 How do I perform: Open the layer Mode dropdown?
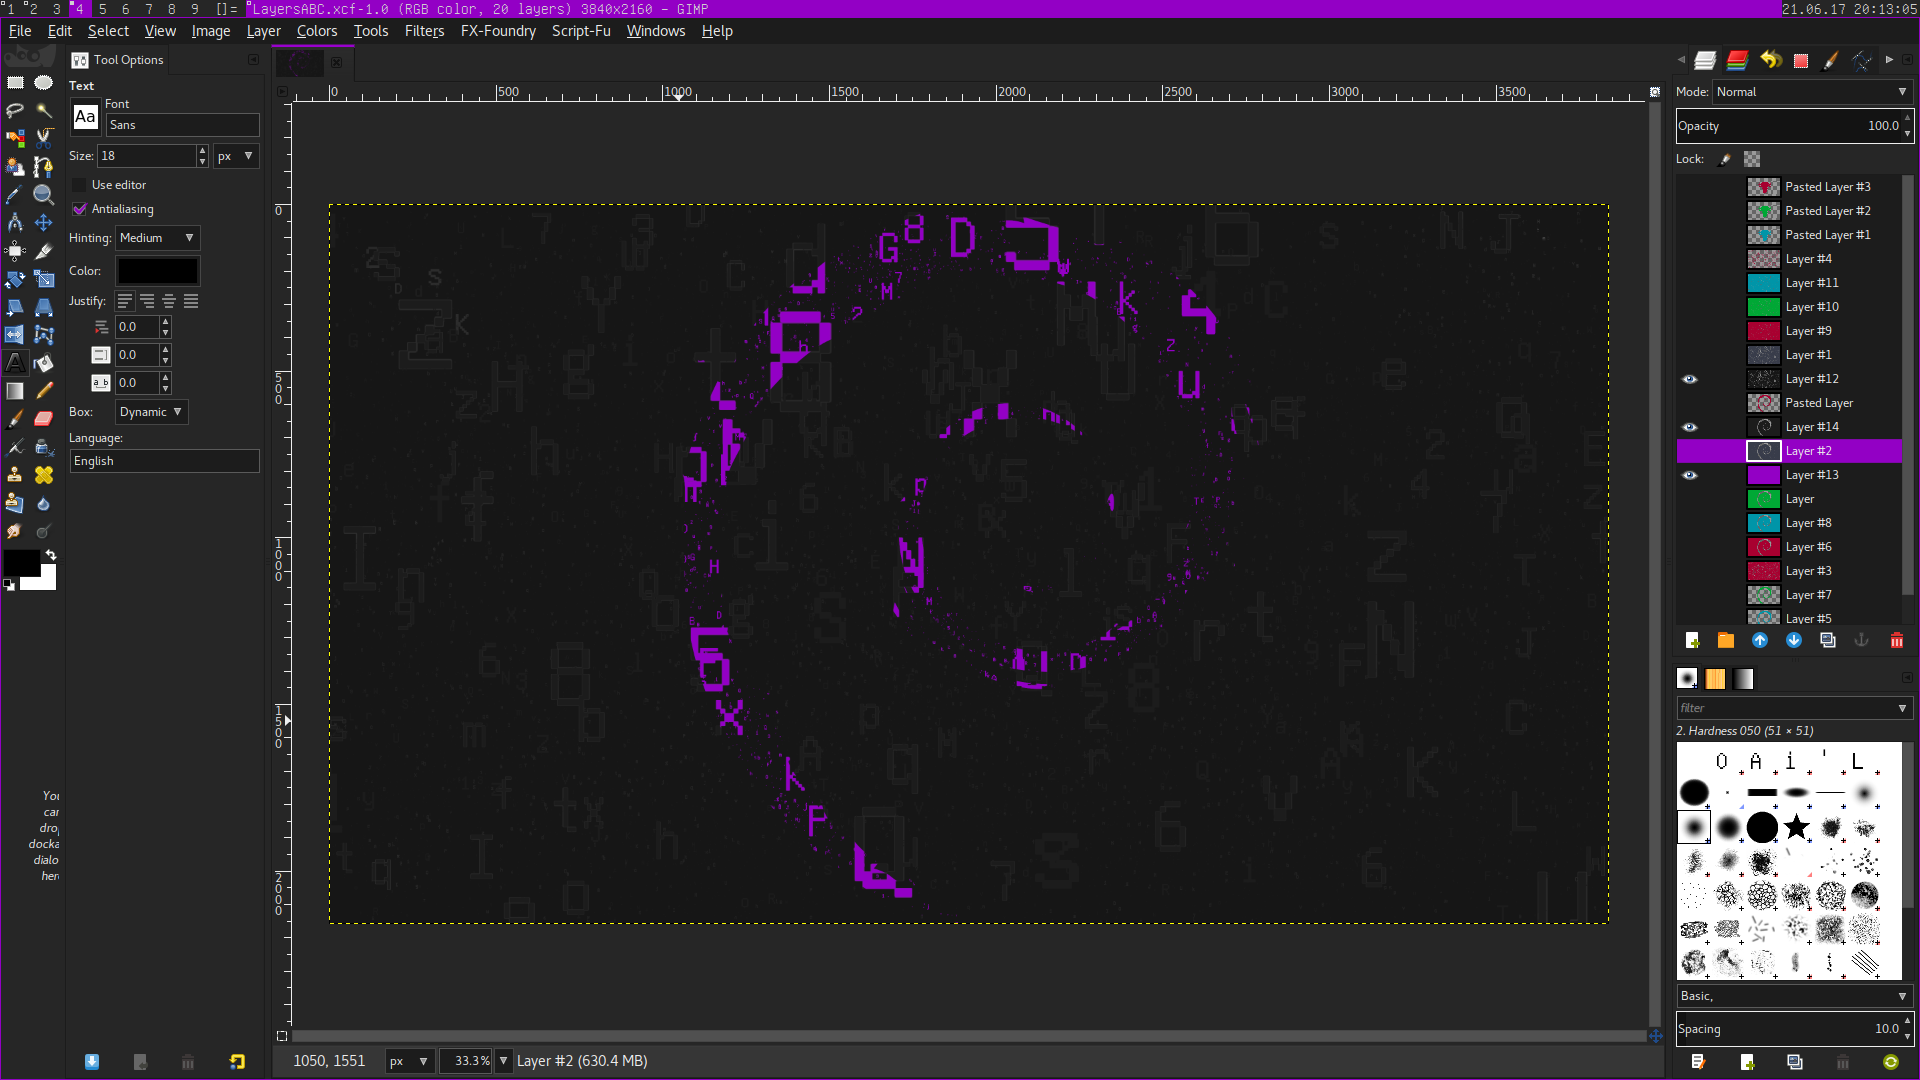(x=1811, y=92)
